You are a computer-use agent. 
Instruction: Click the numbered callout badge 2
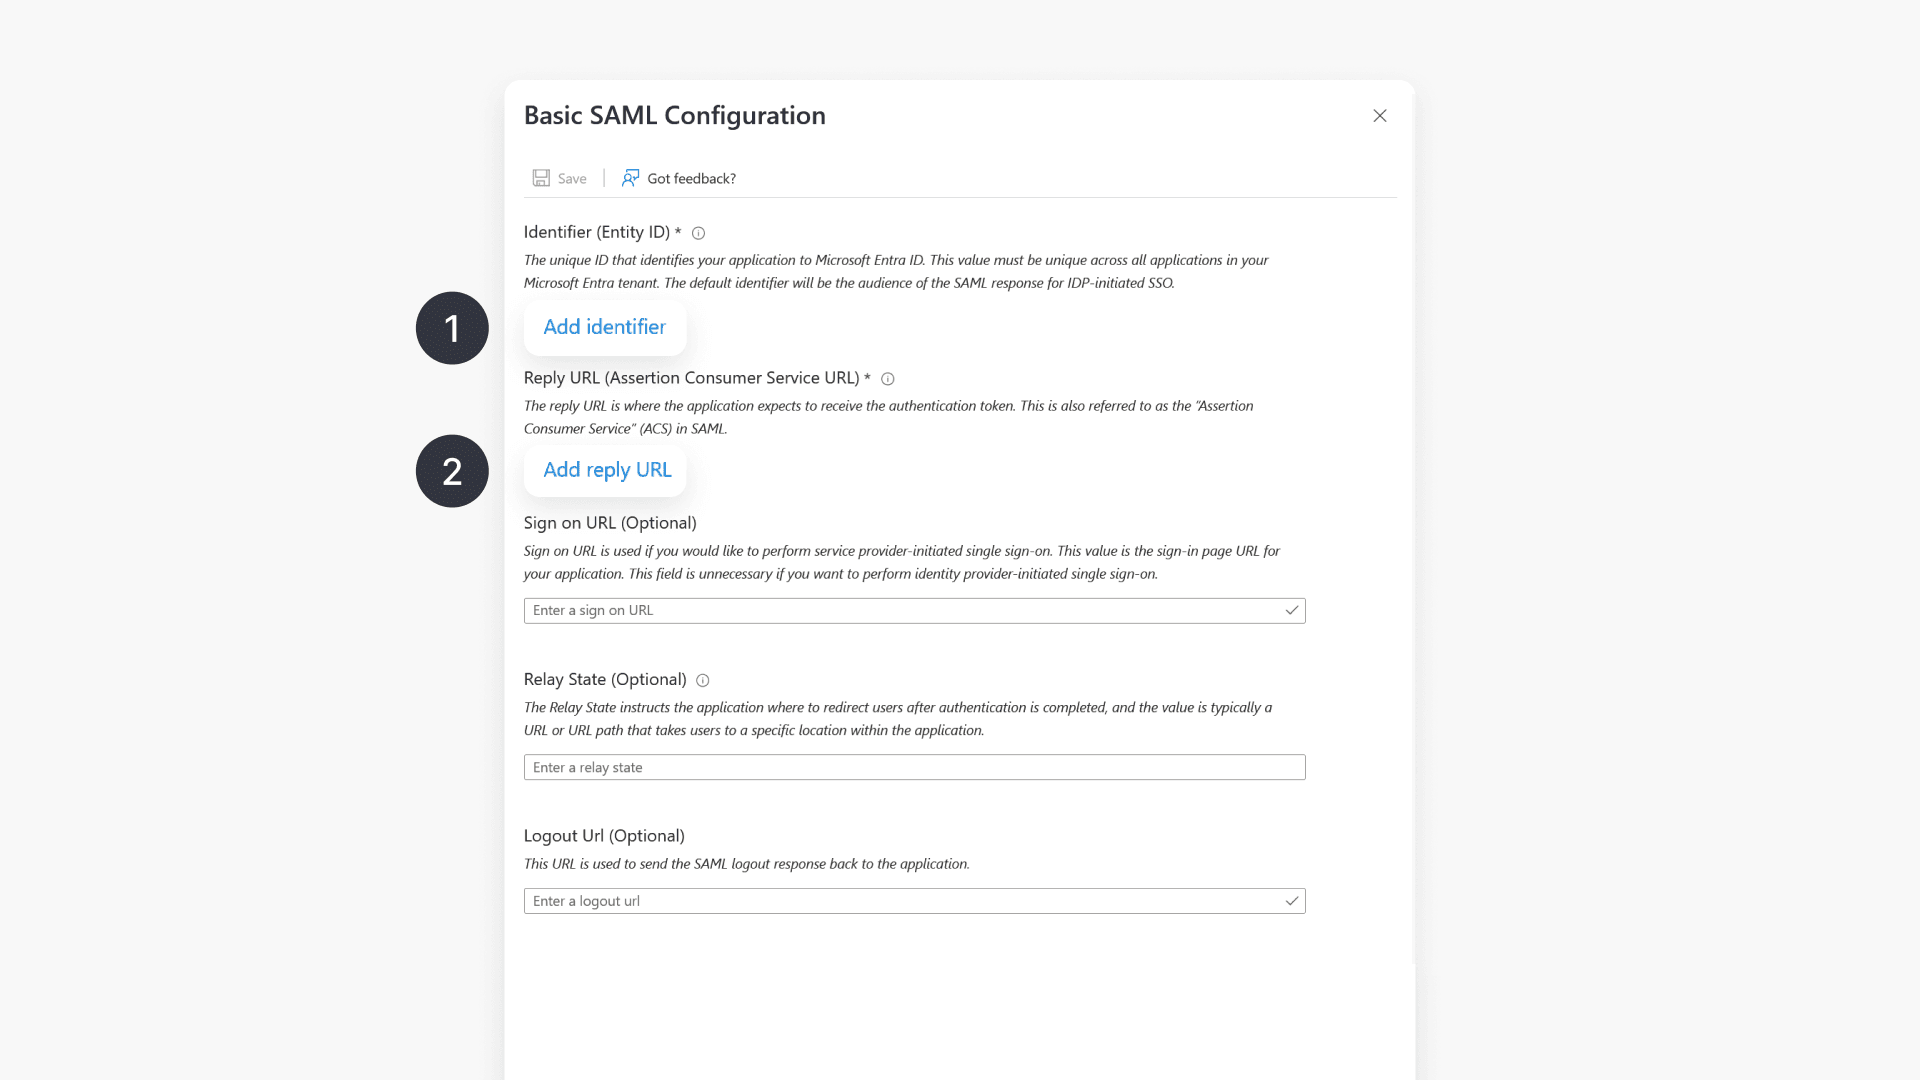(x=451, y=470)
